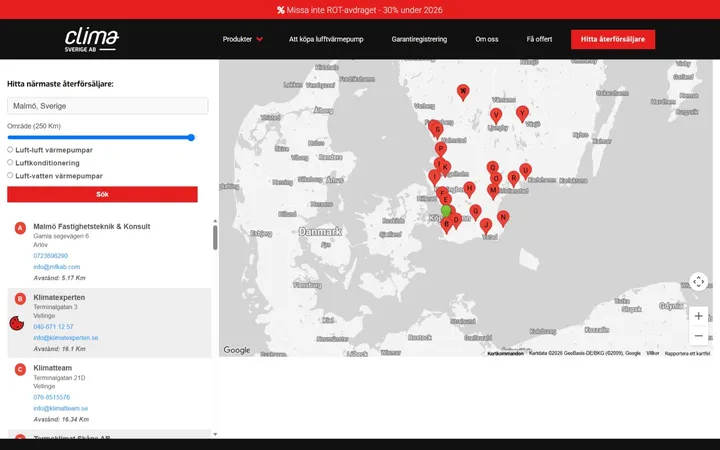This screenshot has height=450, width=720.
Task: Click the location search field Malmö, Sverige
Action: tap(107, 106)
